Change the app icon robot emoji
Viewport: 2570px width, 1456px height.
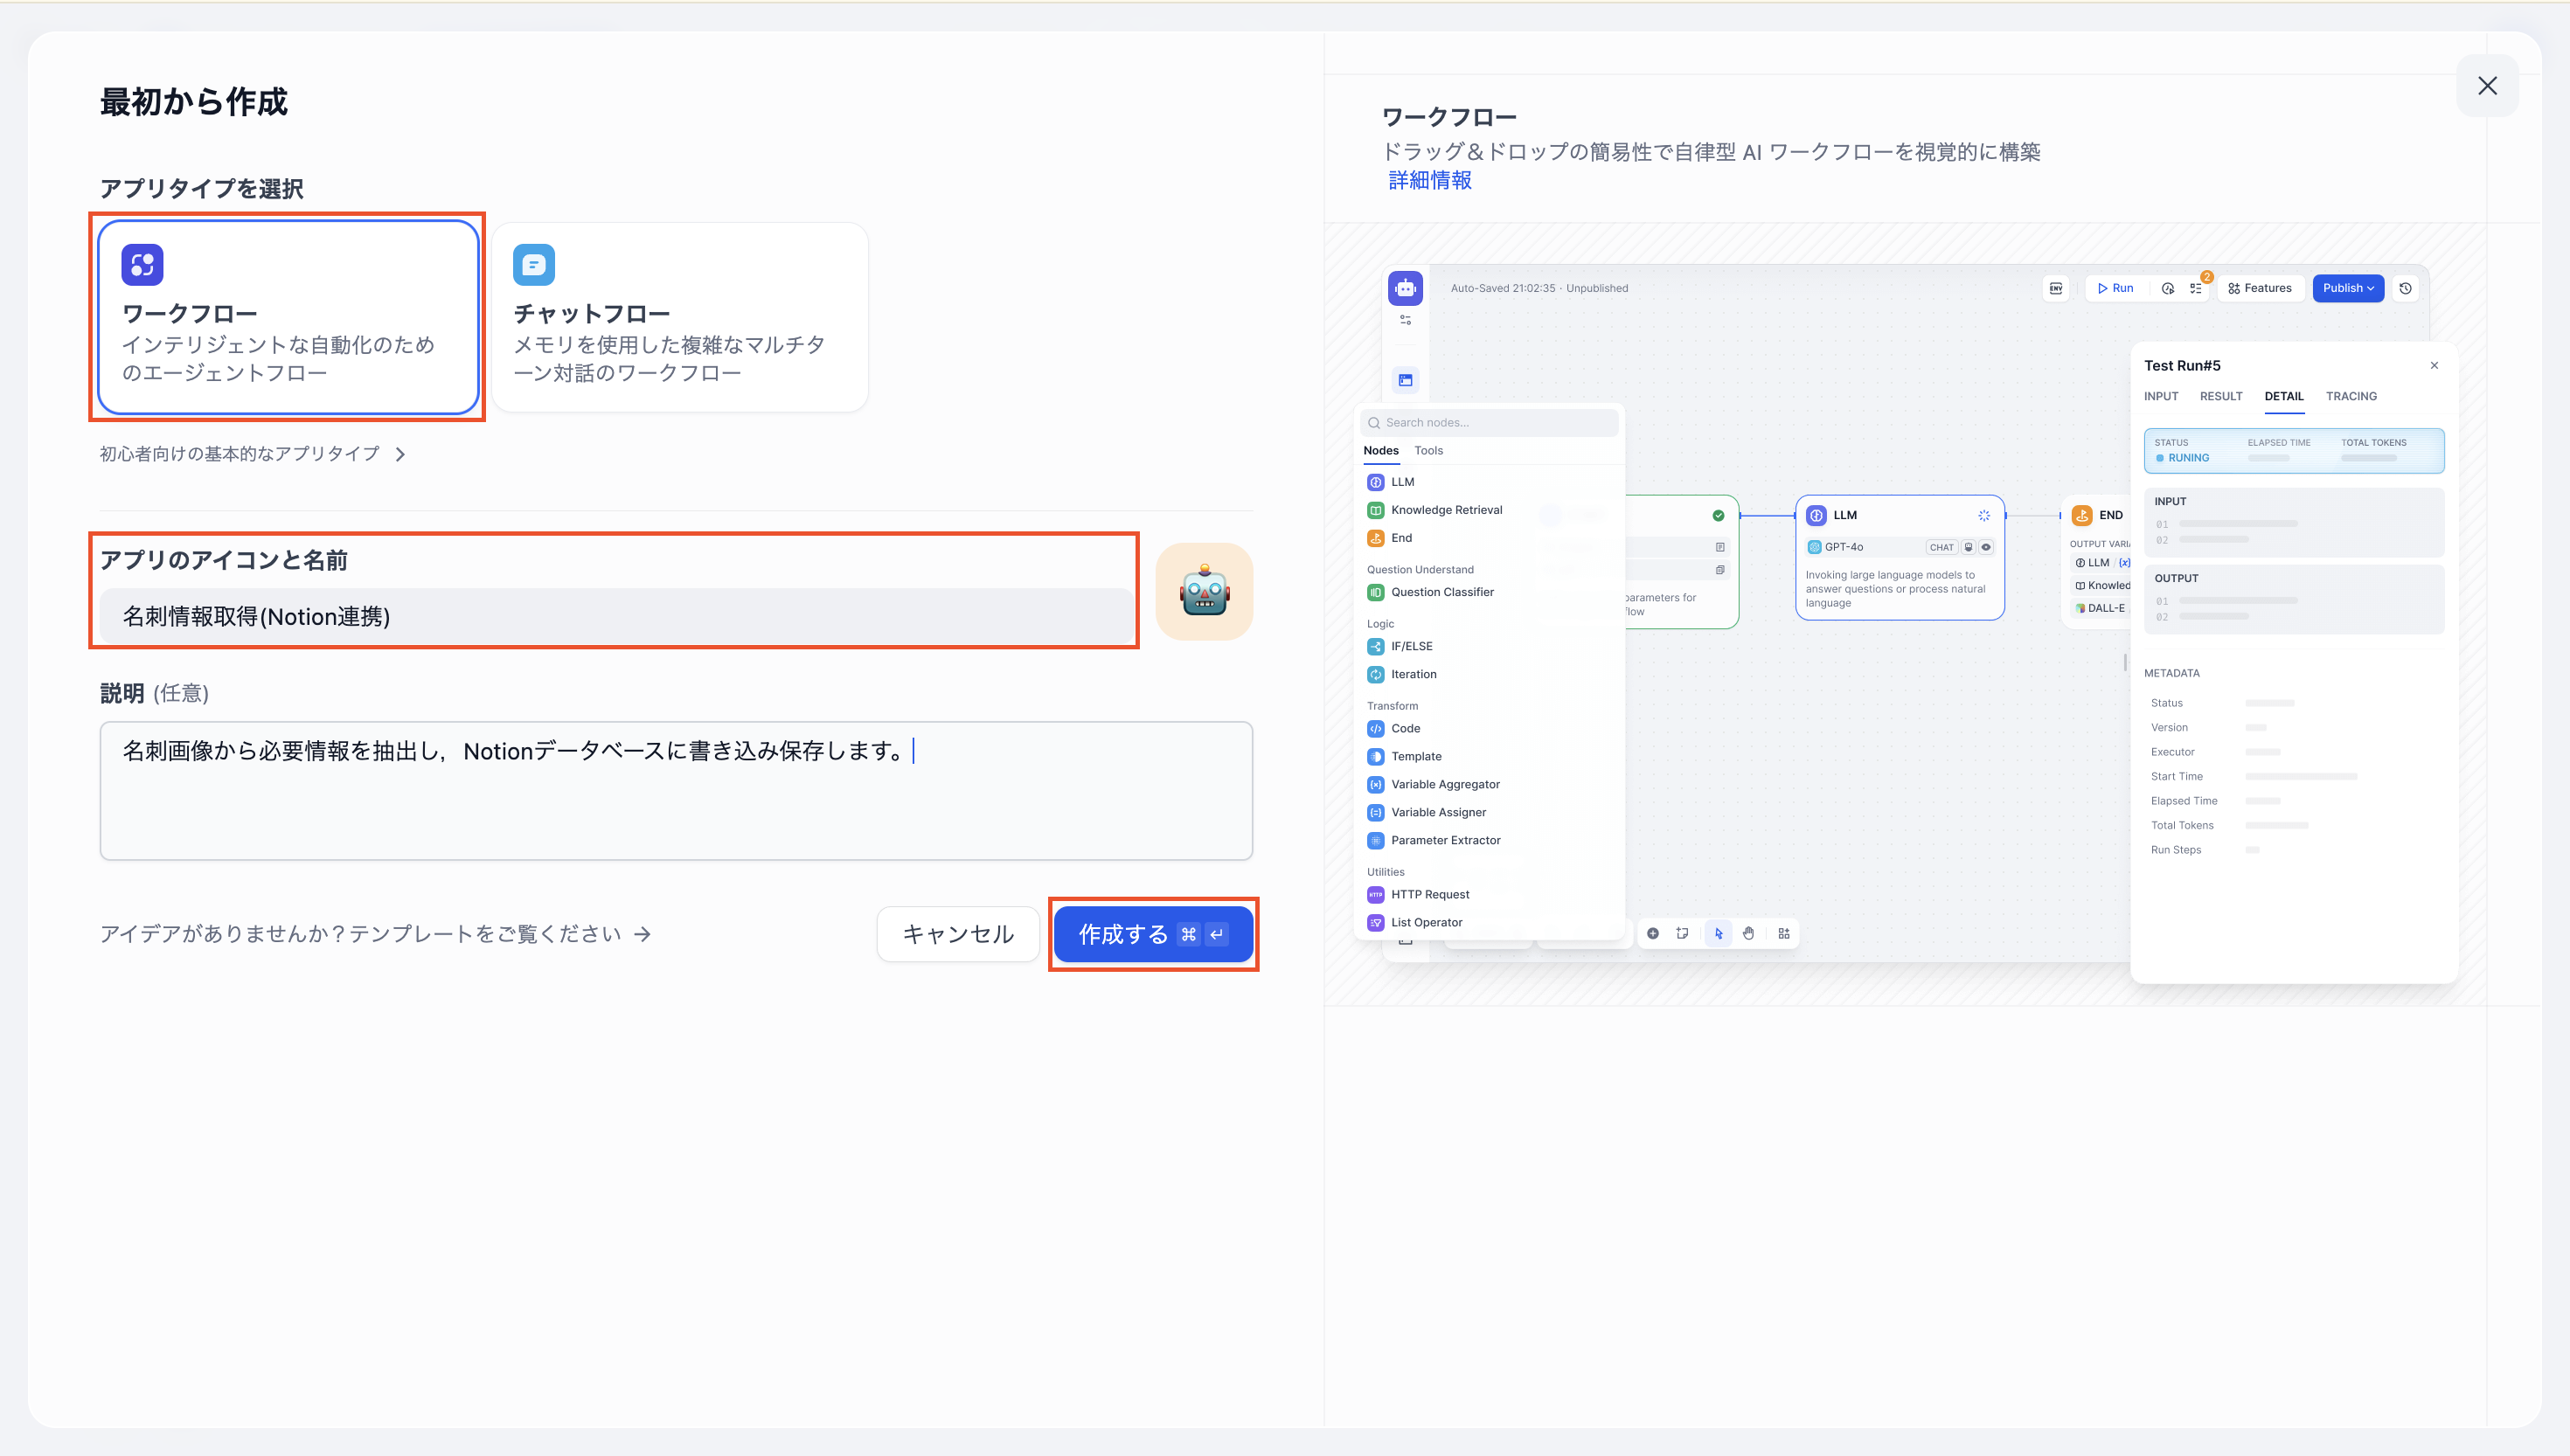coord(1204,591)
